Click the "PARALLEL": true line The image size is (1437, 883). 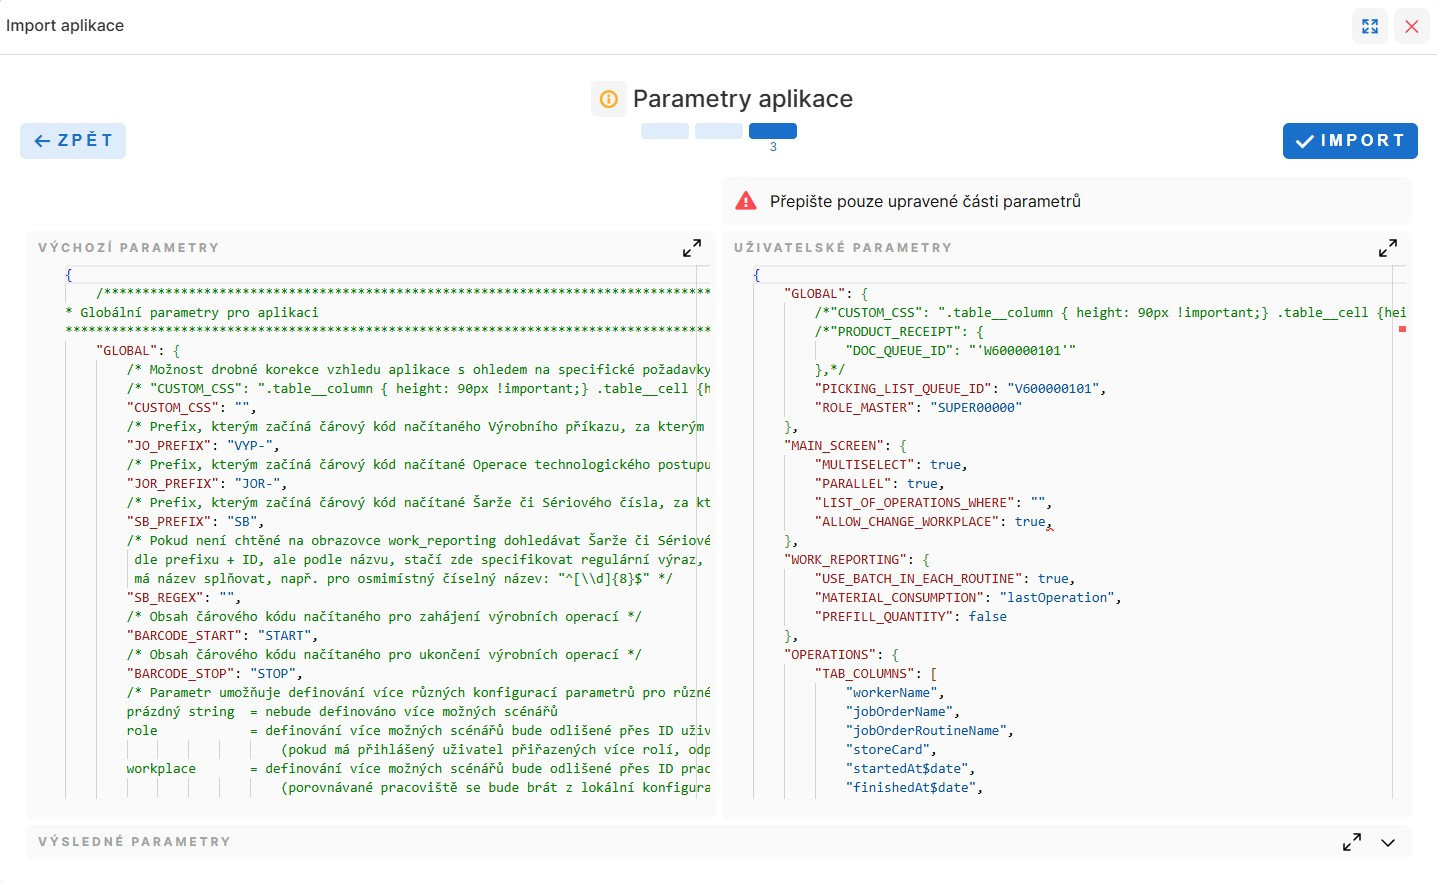pyautogui.click(x=880, y=484)
